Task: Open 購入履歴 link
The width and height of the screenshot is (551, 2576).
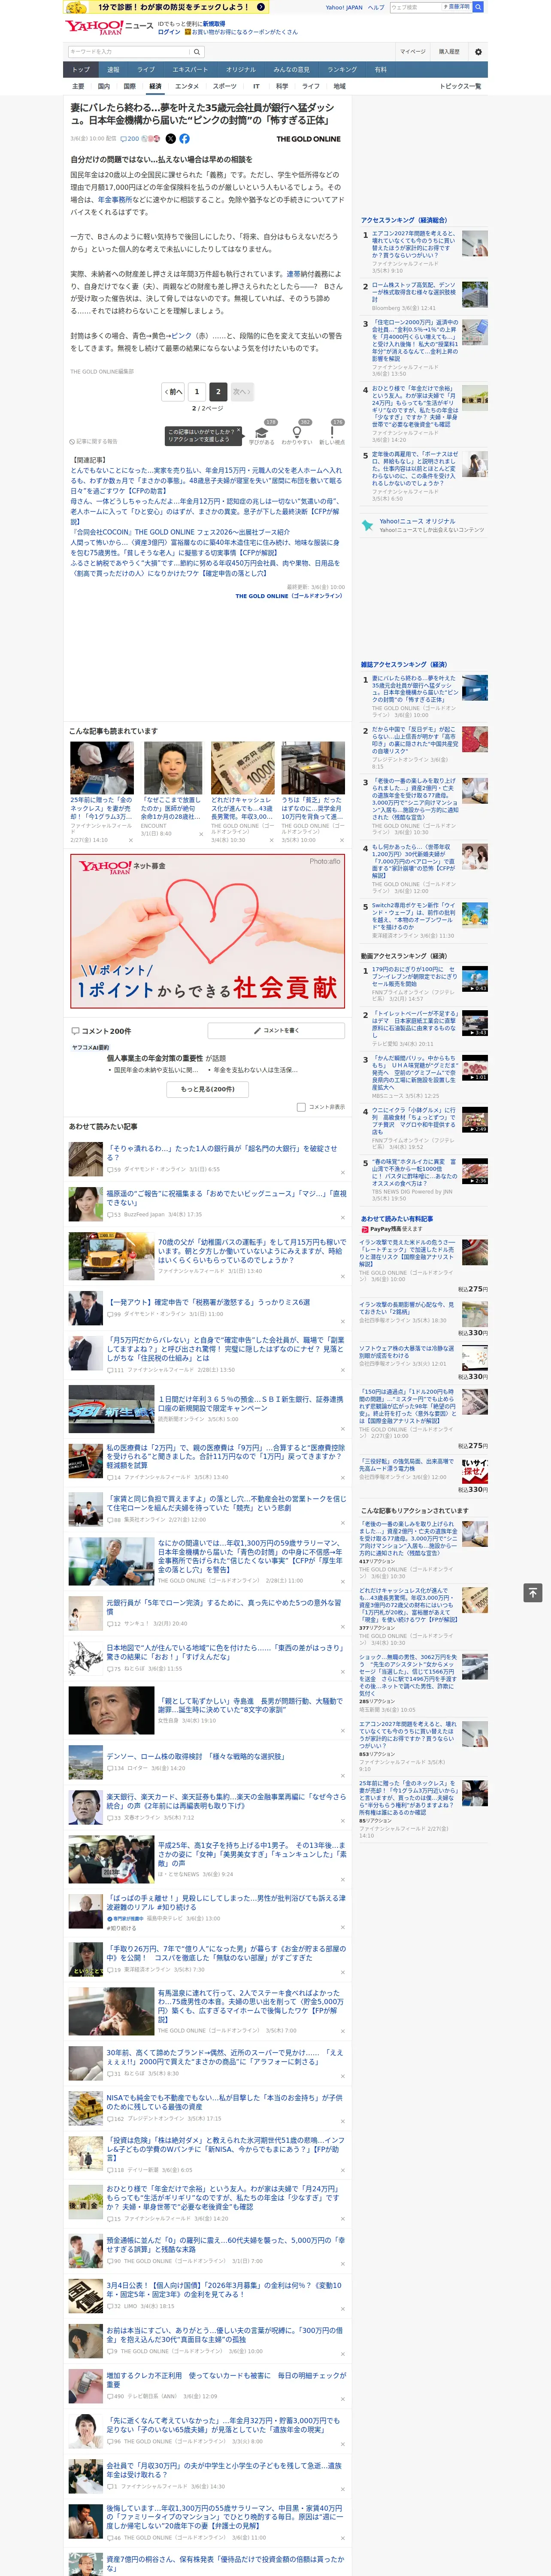Action: pos(449,51)
